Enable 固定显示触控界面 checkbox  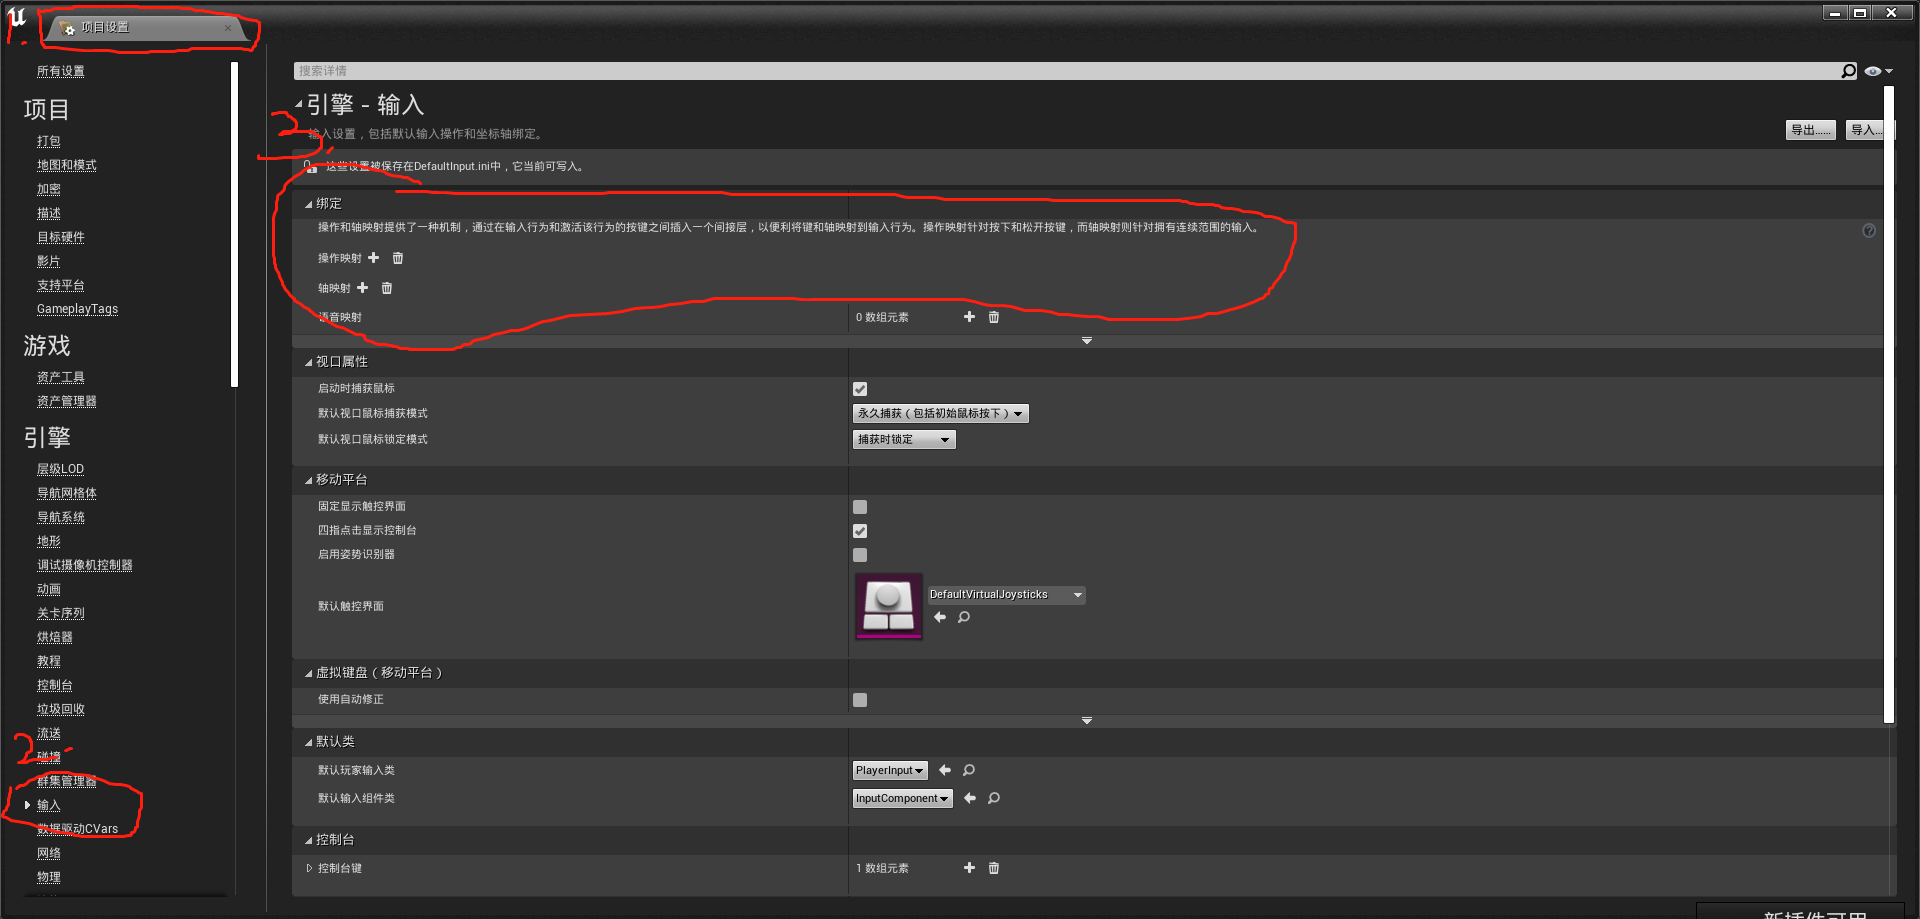tap(860, 507)
